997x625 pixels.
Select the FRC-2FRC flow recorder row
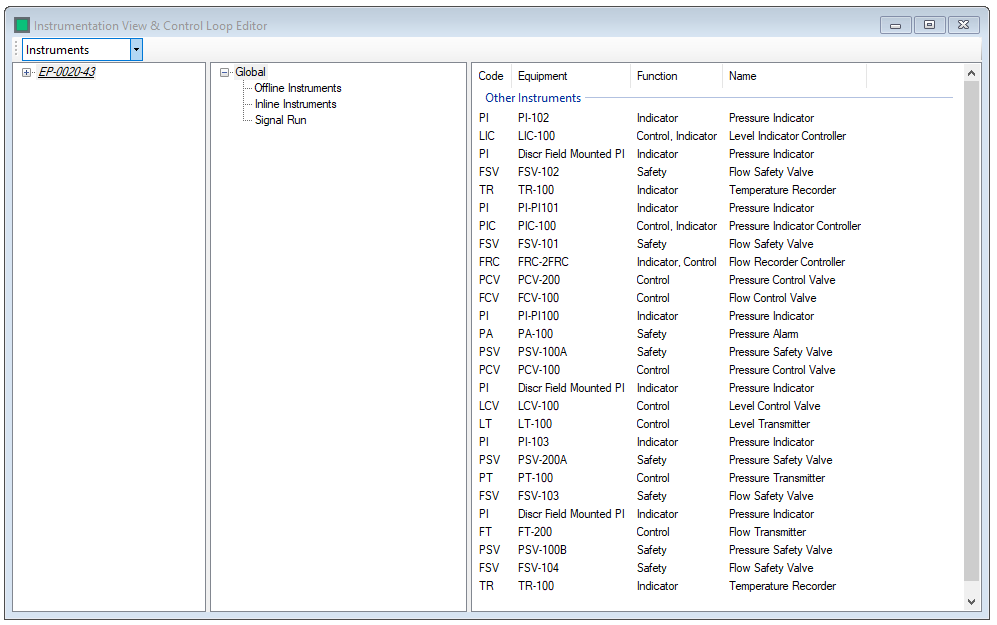pyautogui.click(x=543, y=262)
